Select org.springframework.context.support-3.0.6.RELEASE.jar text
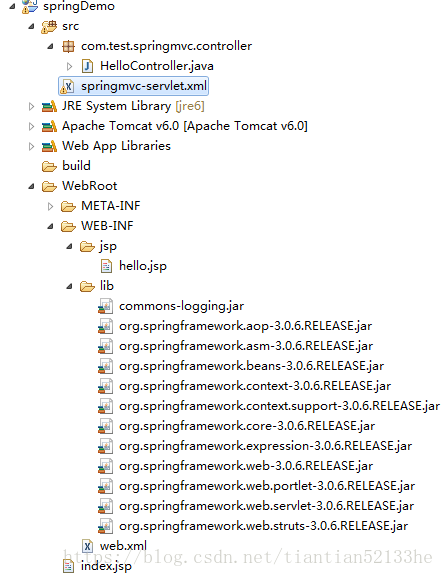 [x=280, y=406]
